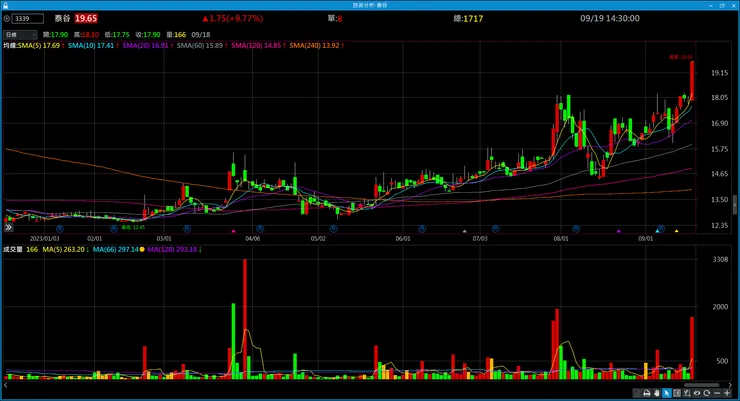
Task: Click total volume 1717
Action: coord(473,18)
